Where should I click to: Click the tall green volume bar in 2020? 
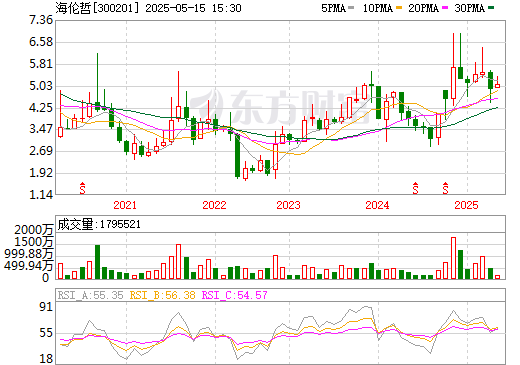pos(97,262)
